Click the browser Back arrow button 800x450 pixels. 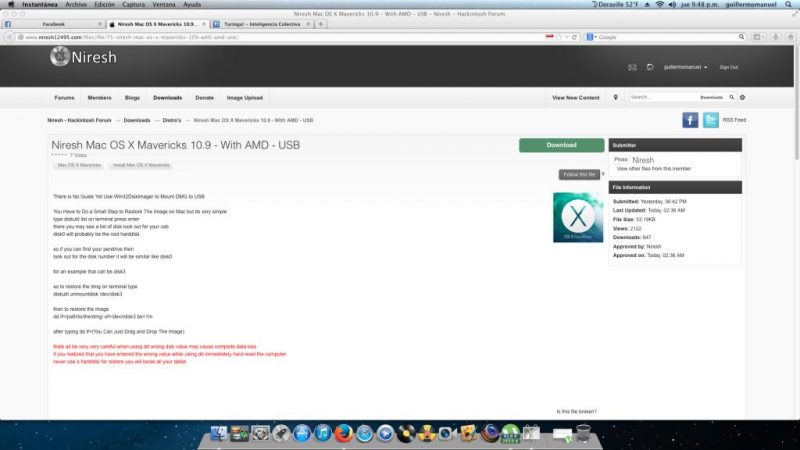pyautogui.click(x=9, y=37)
